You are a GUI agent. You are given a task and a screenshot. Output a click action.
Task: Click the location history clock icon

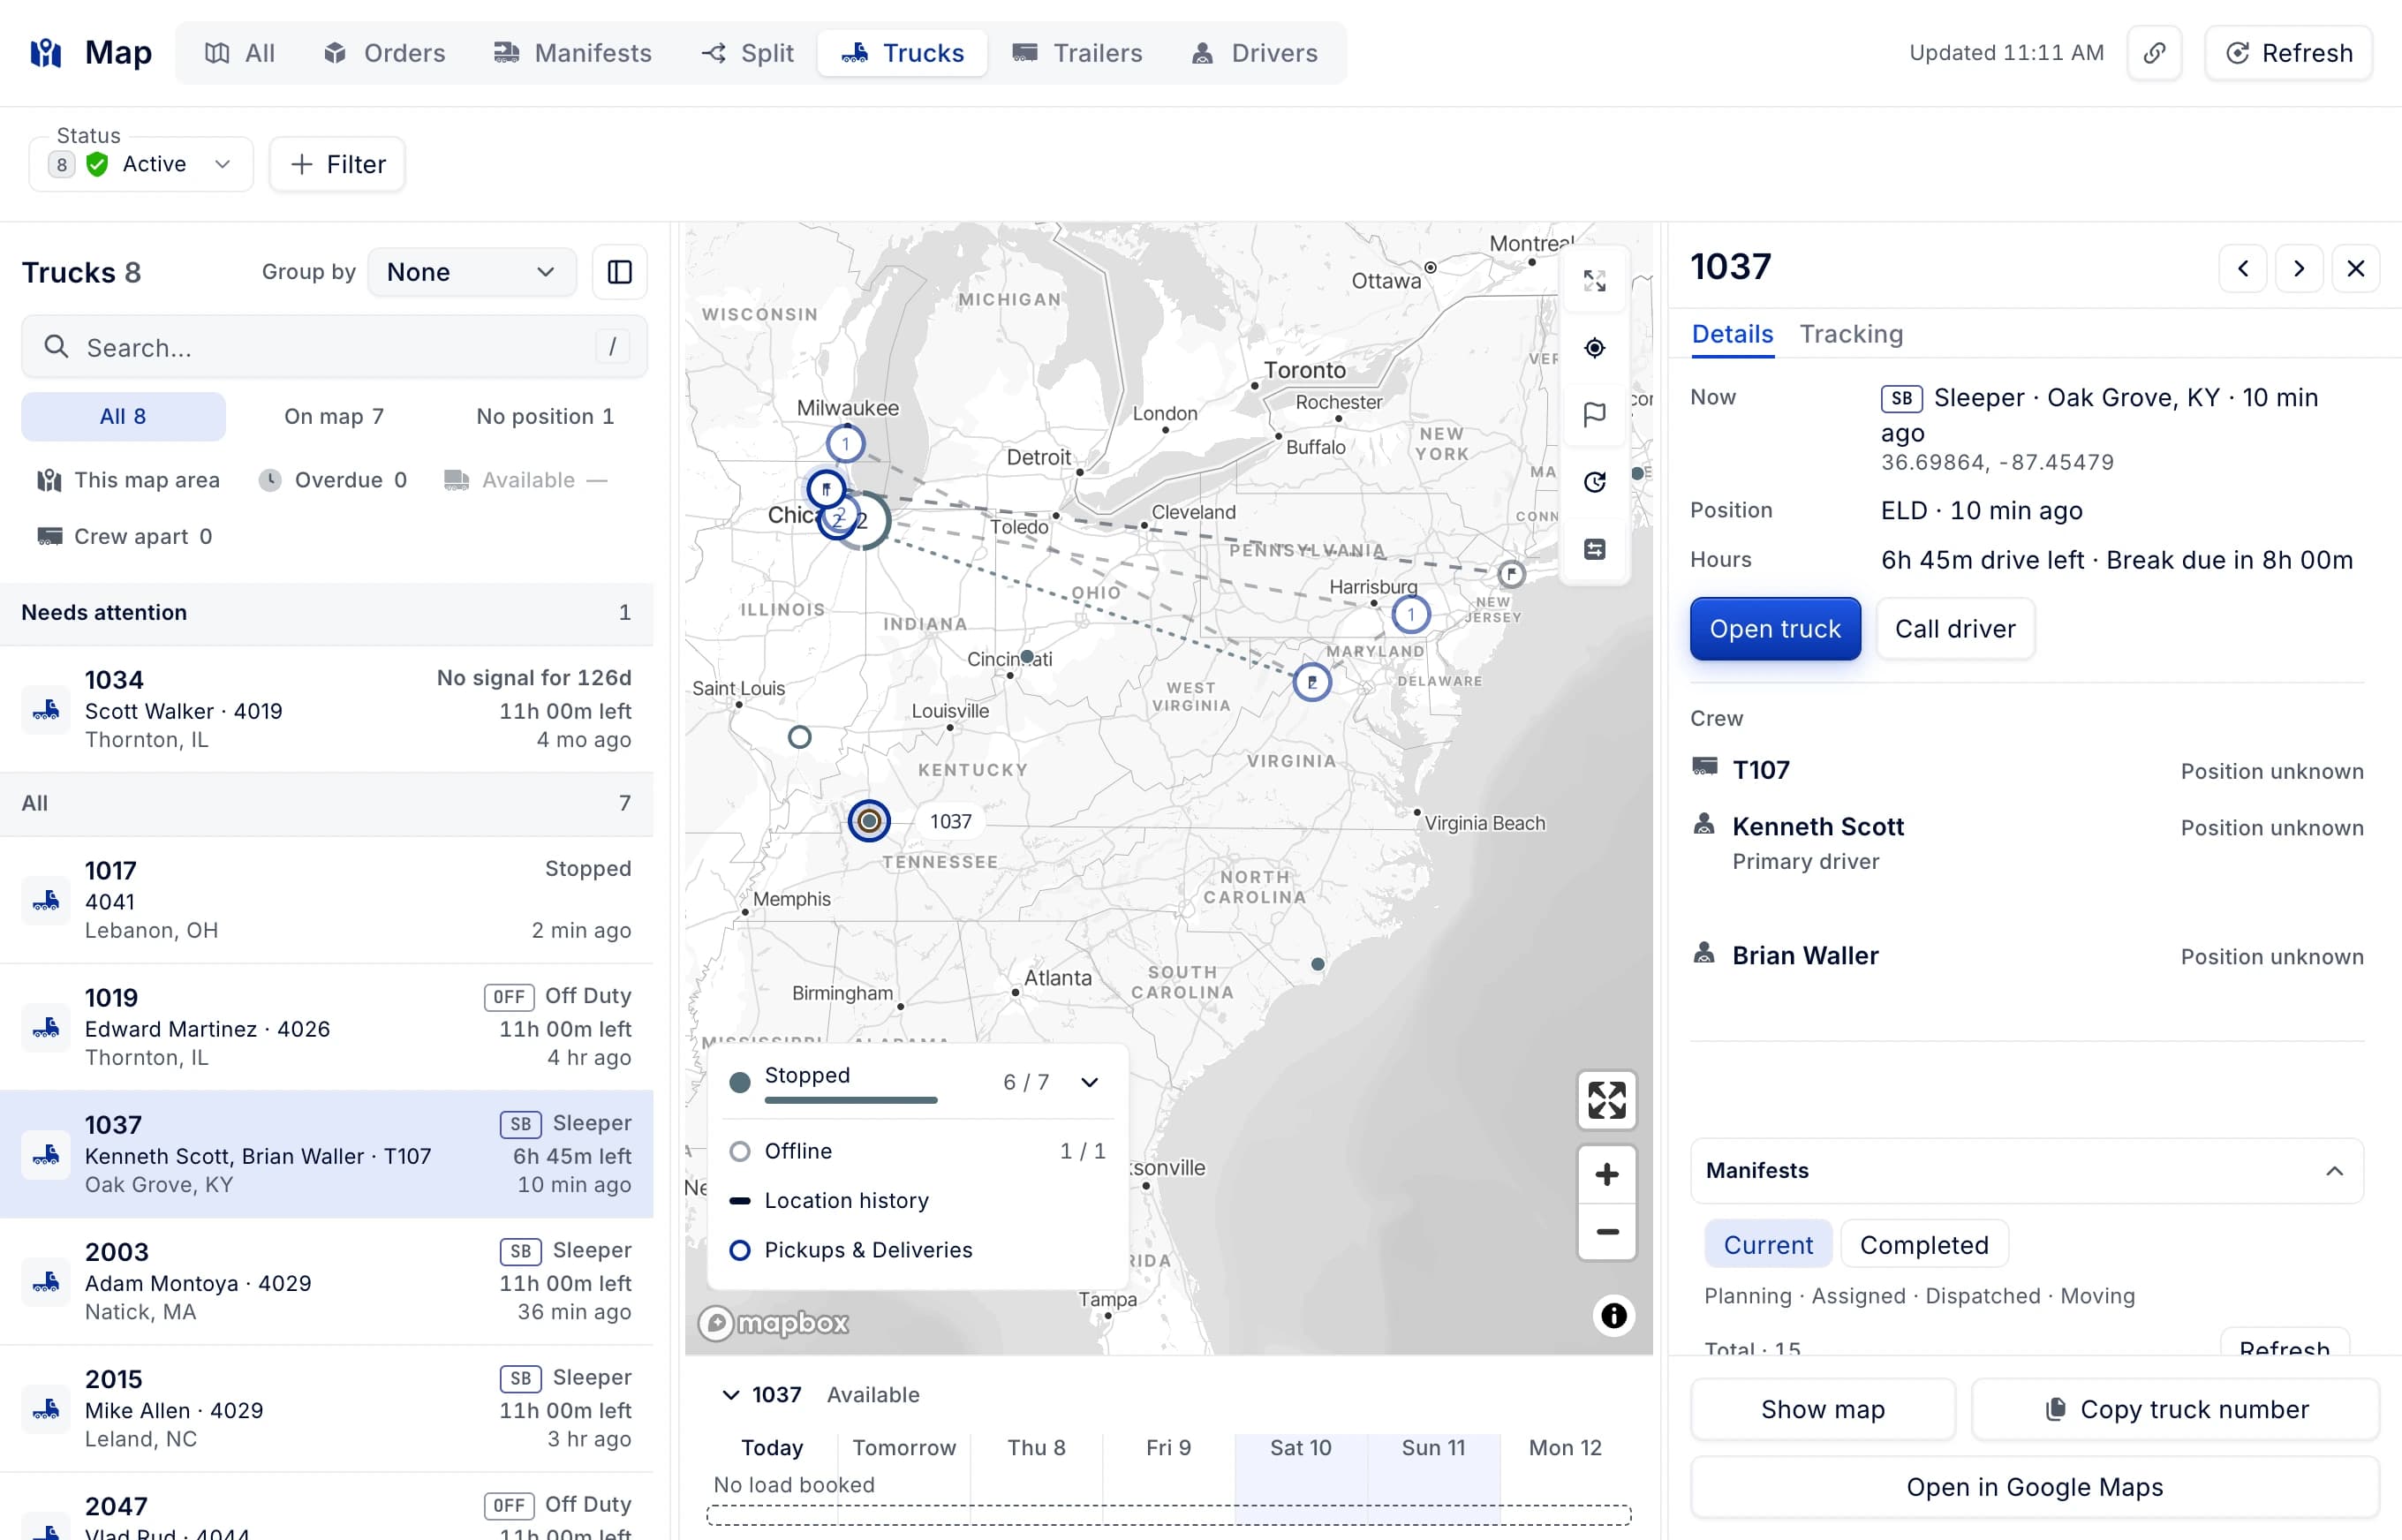[x=1595, y=482]
